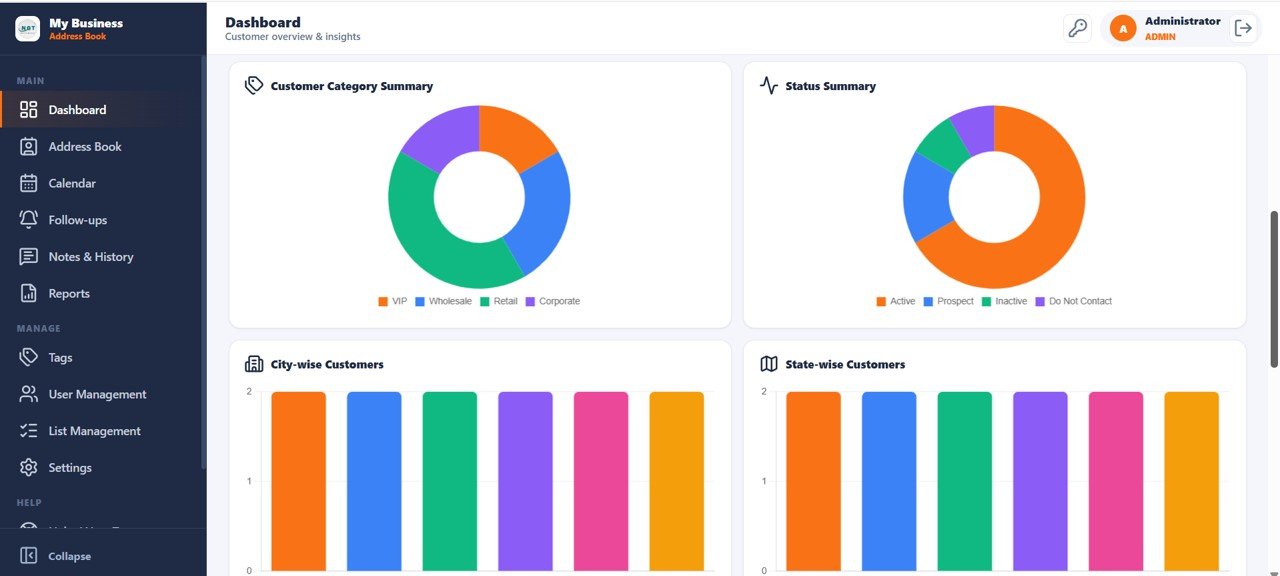Click the Calendar icon in sidebar
Image resolution: width=1280 pixels, height=576 pixels.
[x=29, y=183]
